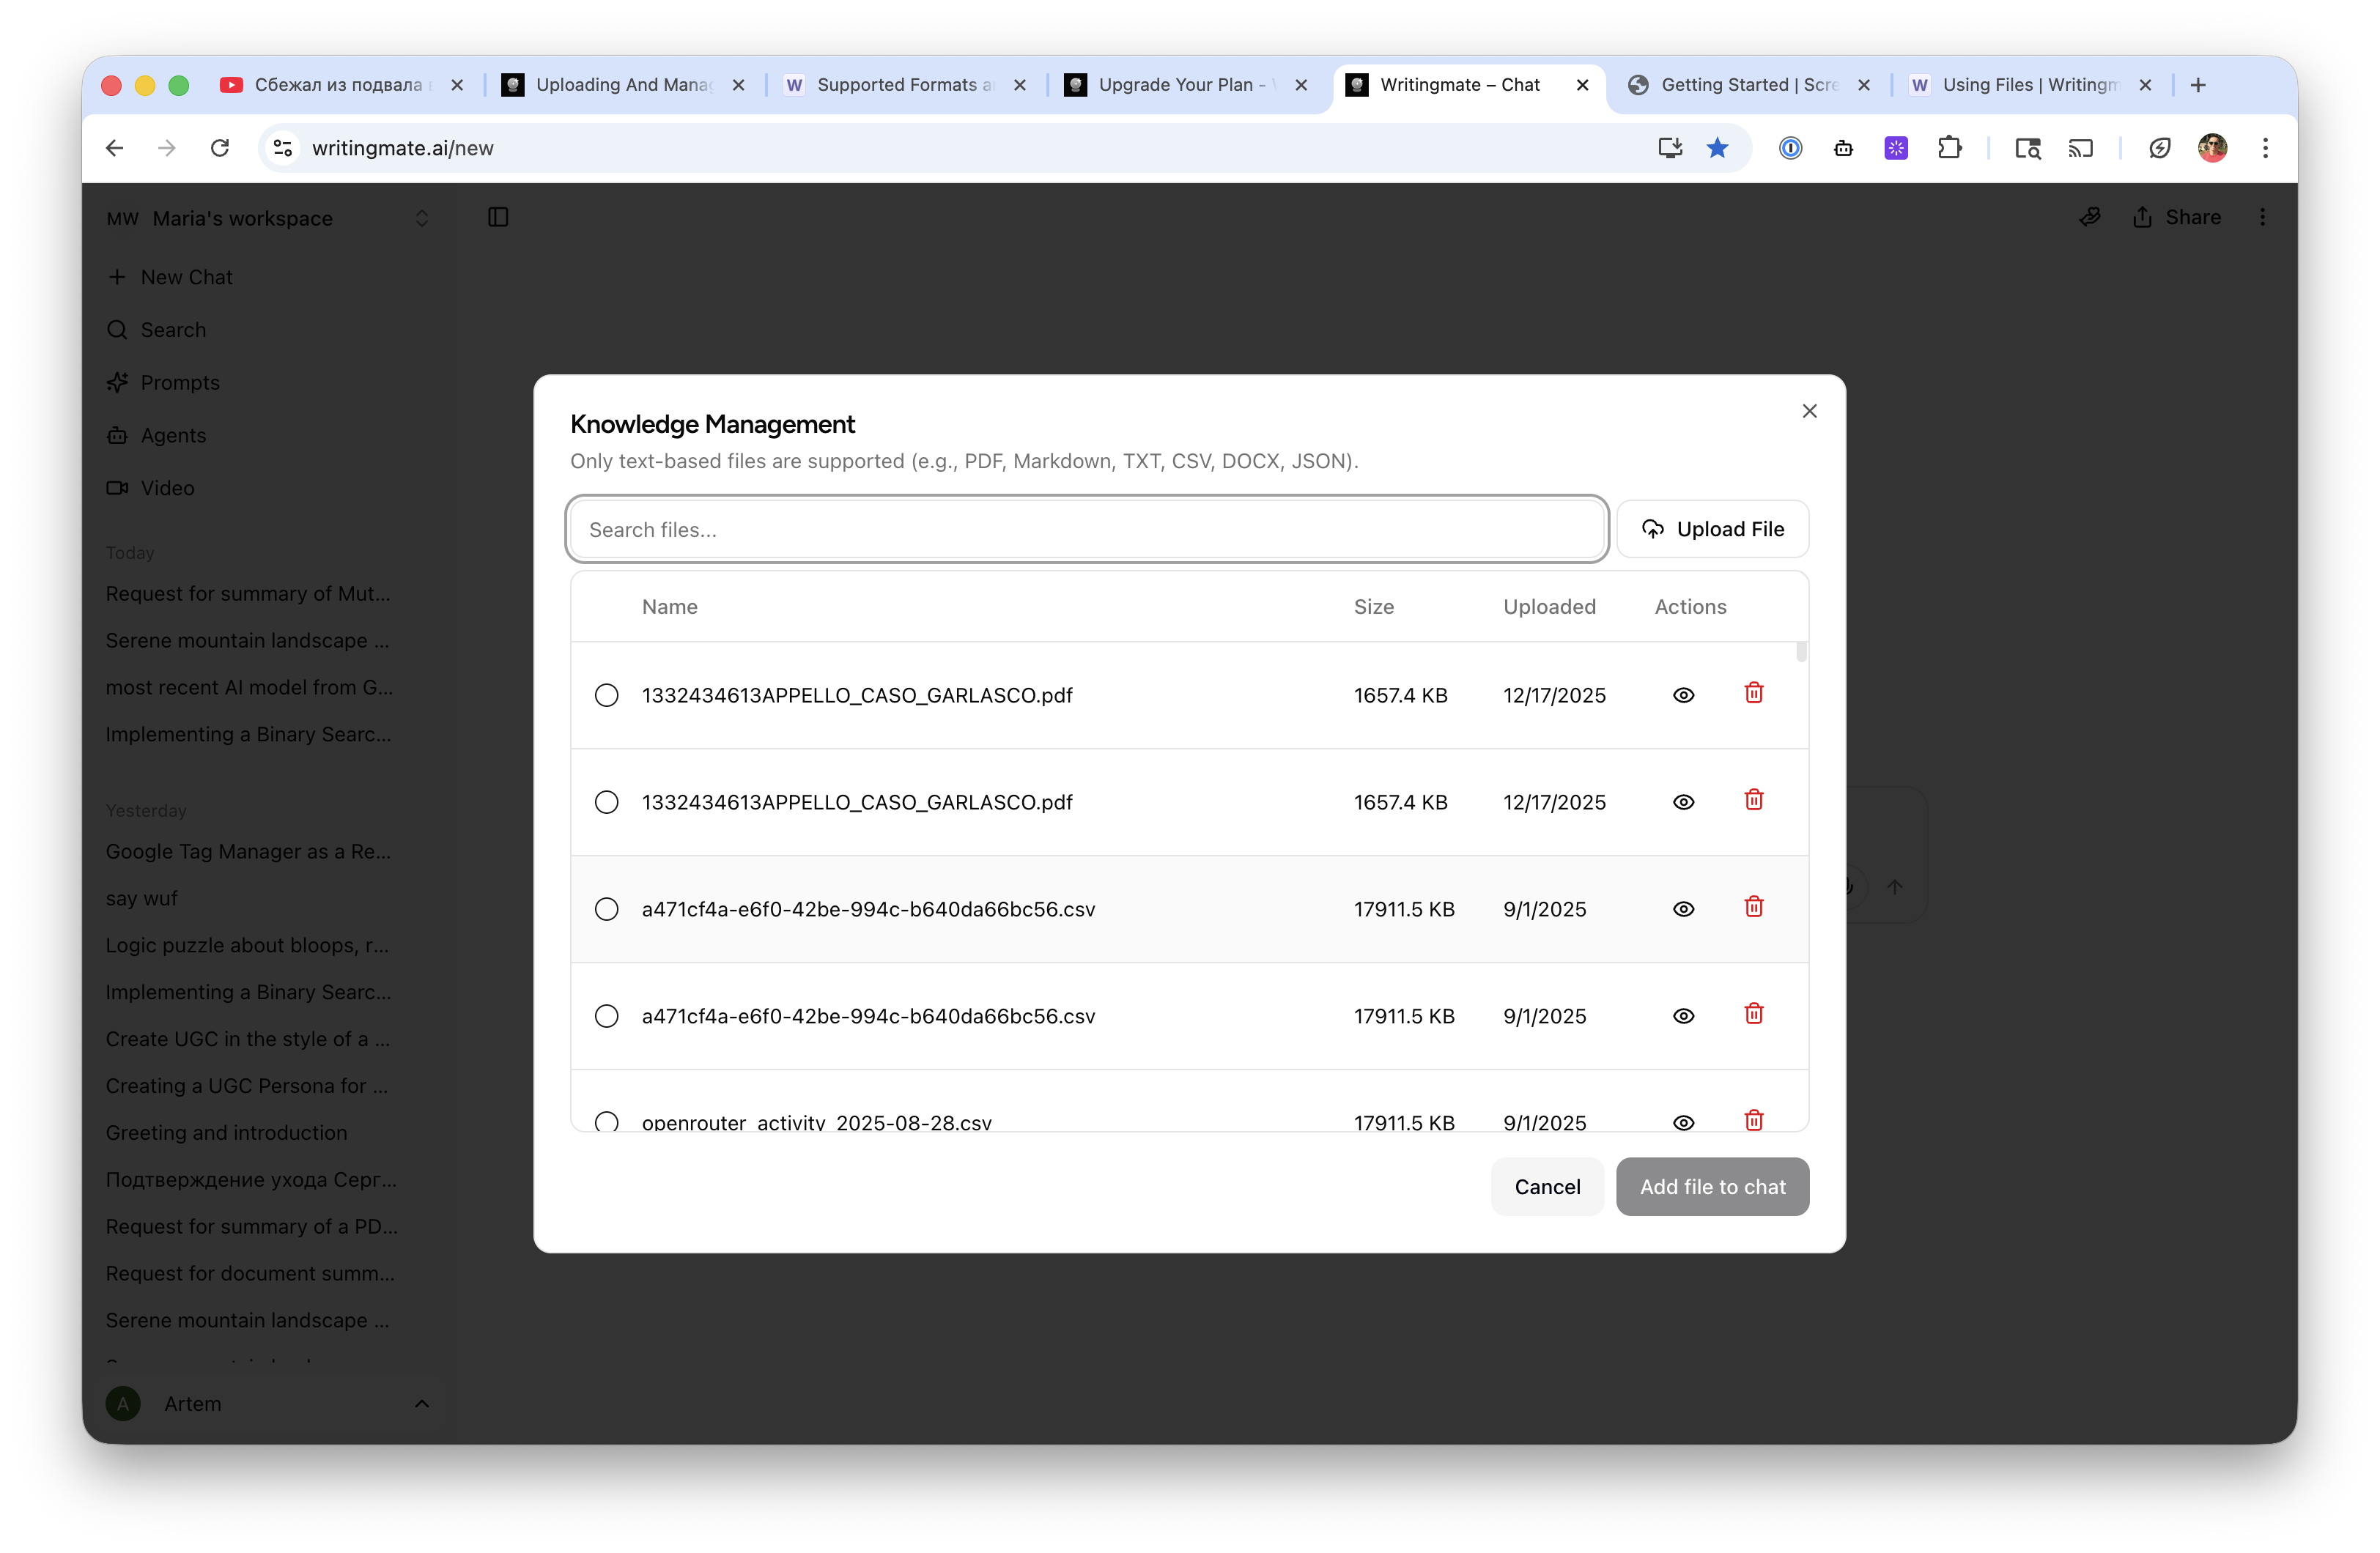This screenshot has height=1553, width=2380.
Task: Select radio for fourth row csv file
Action: point(606,1016)
